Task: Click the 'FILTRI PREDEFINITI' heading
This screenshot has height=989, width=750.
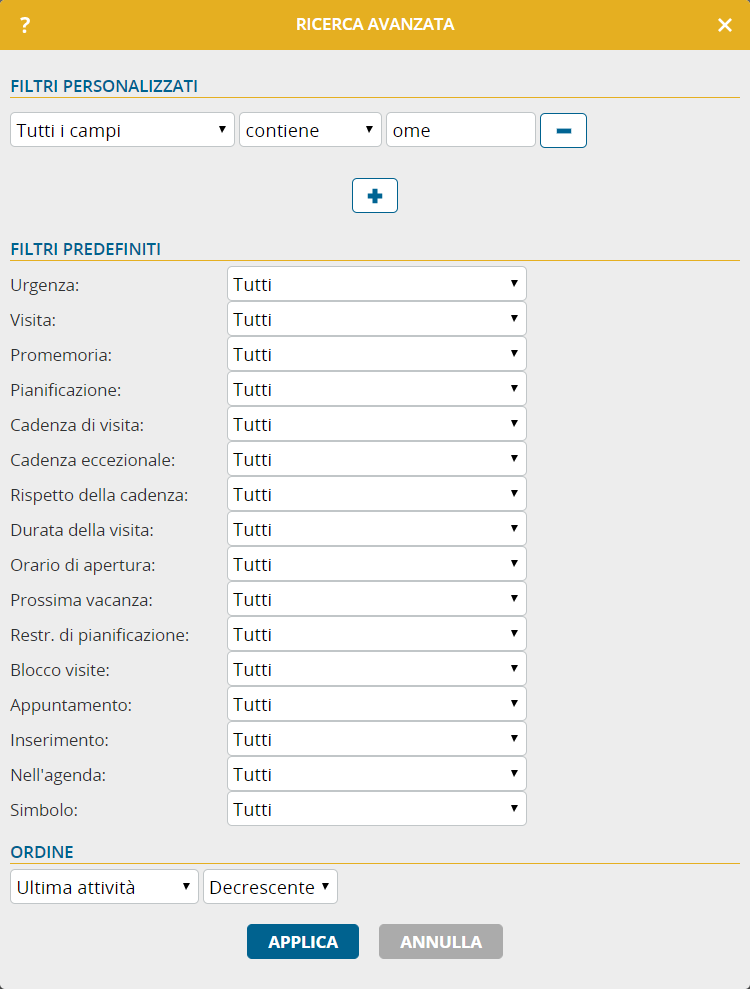Action: pyautogui.click(x=86, y=249)
